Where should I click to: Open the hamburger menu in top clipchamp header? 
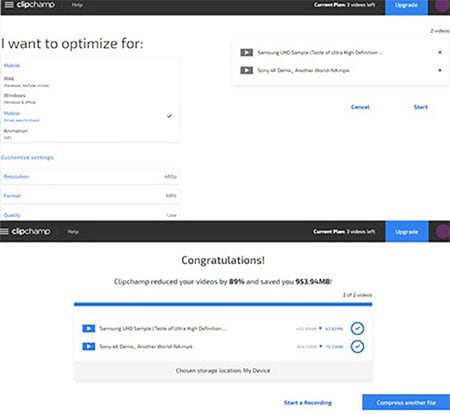coord(9,5)
